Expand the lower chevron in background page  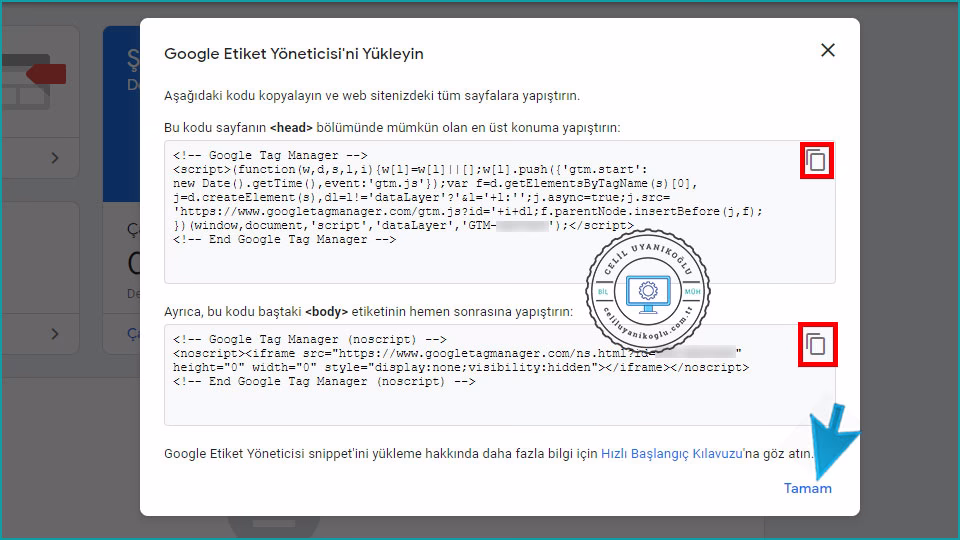[55, 334]
